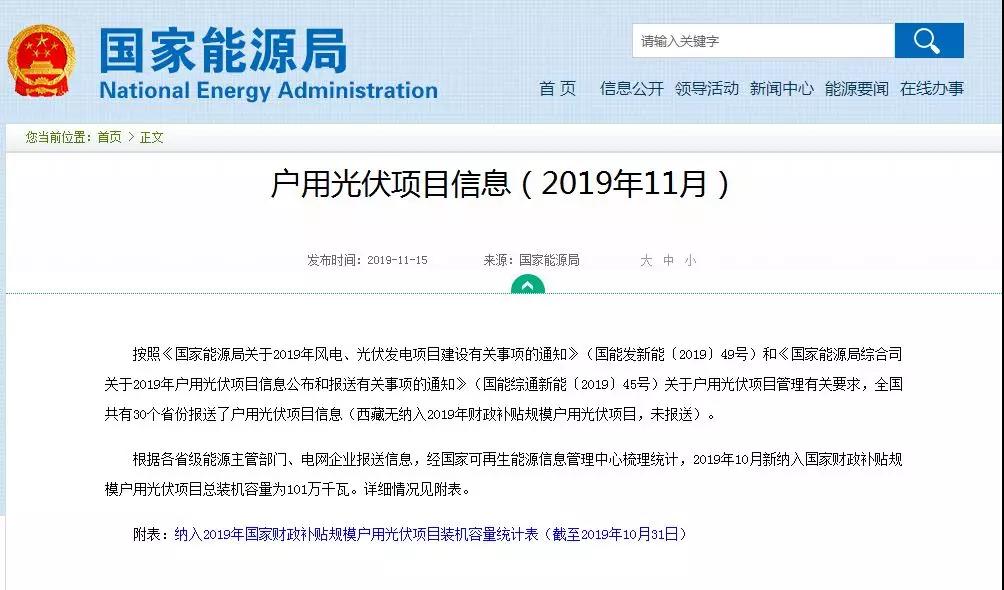Click 首页 in the breadcrumb trail

coord(109,137)
